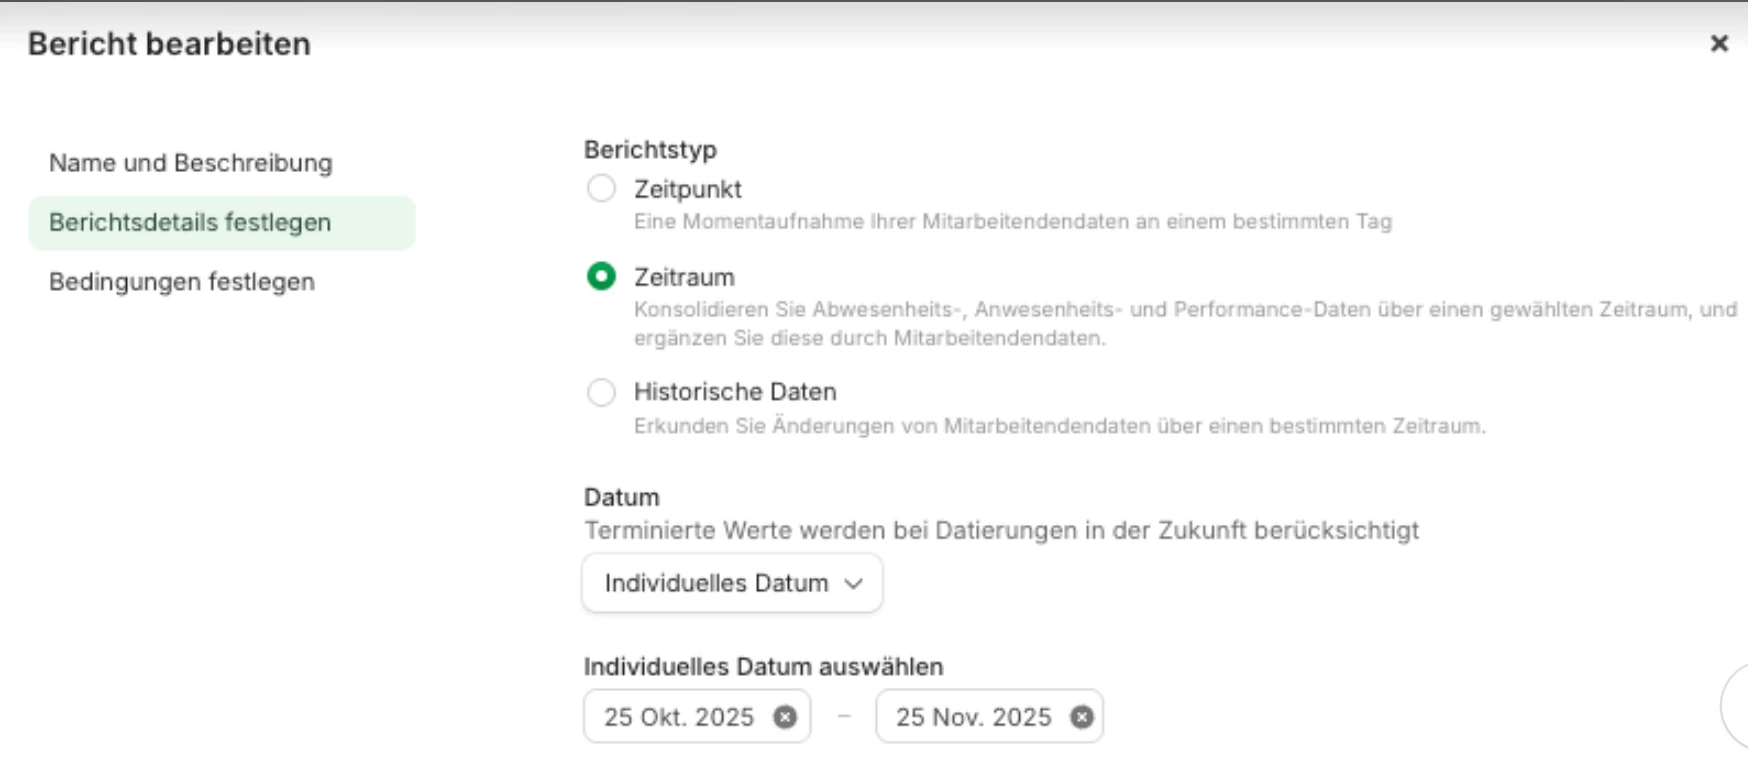Click the Bericht bearbeiten heading
Viewport: 1748px width, 760px height.
pyautogui.click(x=169, y=44)
